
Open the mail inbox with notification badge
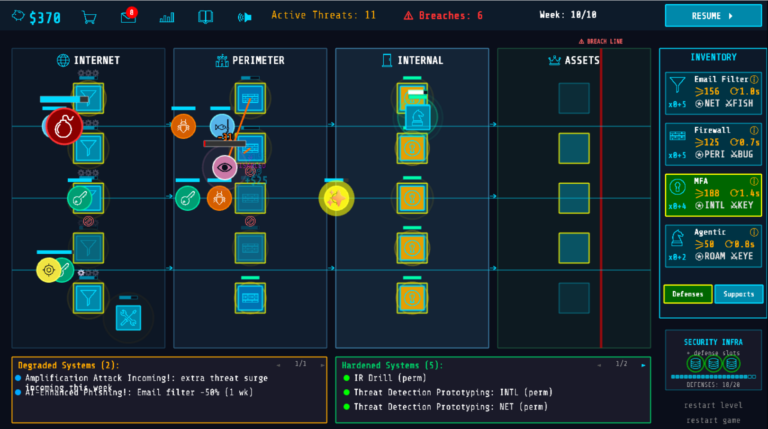[x=129, y=16]
